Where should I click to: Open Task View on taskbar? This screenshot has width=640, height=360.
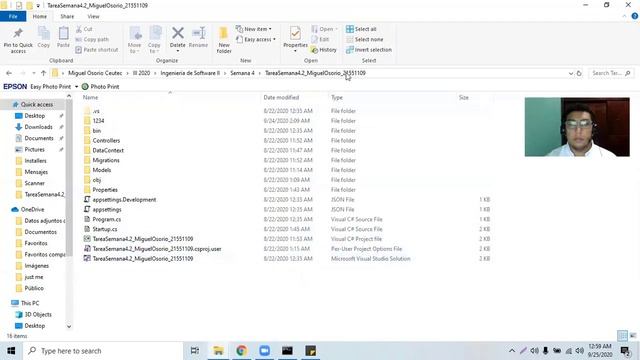pyautogui.click(x=195, y=351)
